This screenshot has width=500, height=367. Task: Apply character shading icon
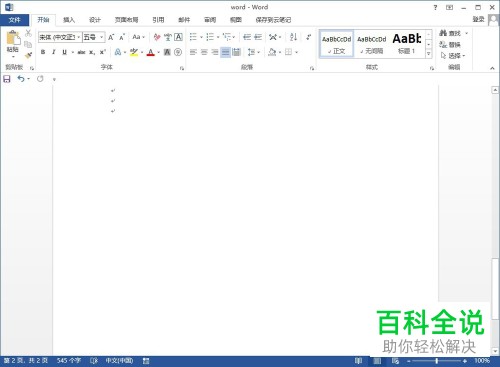[x=167, y=52]
